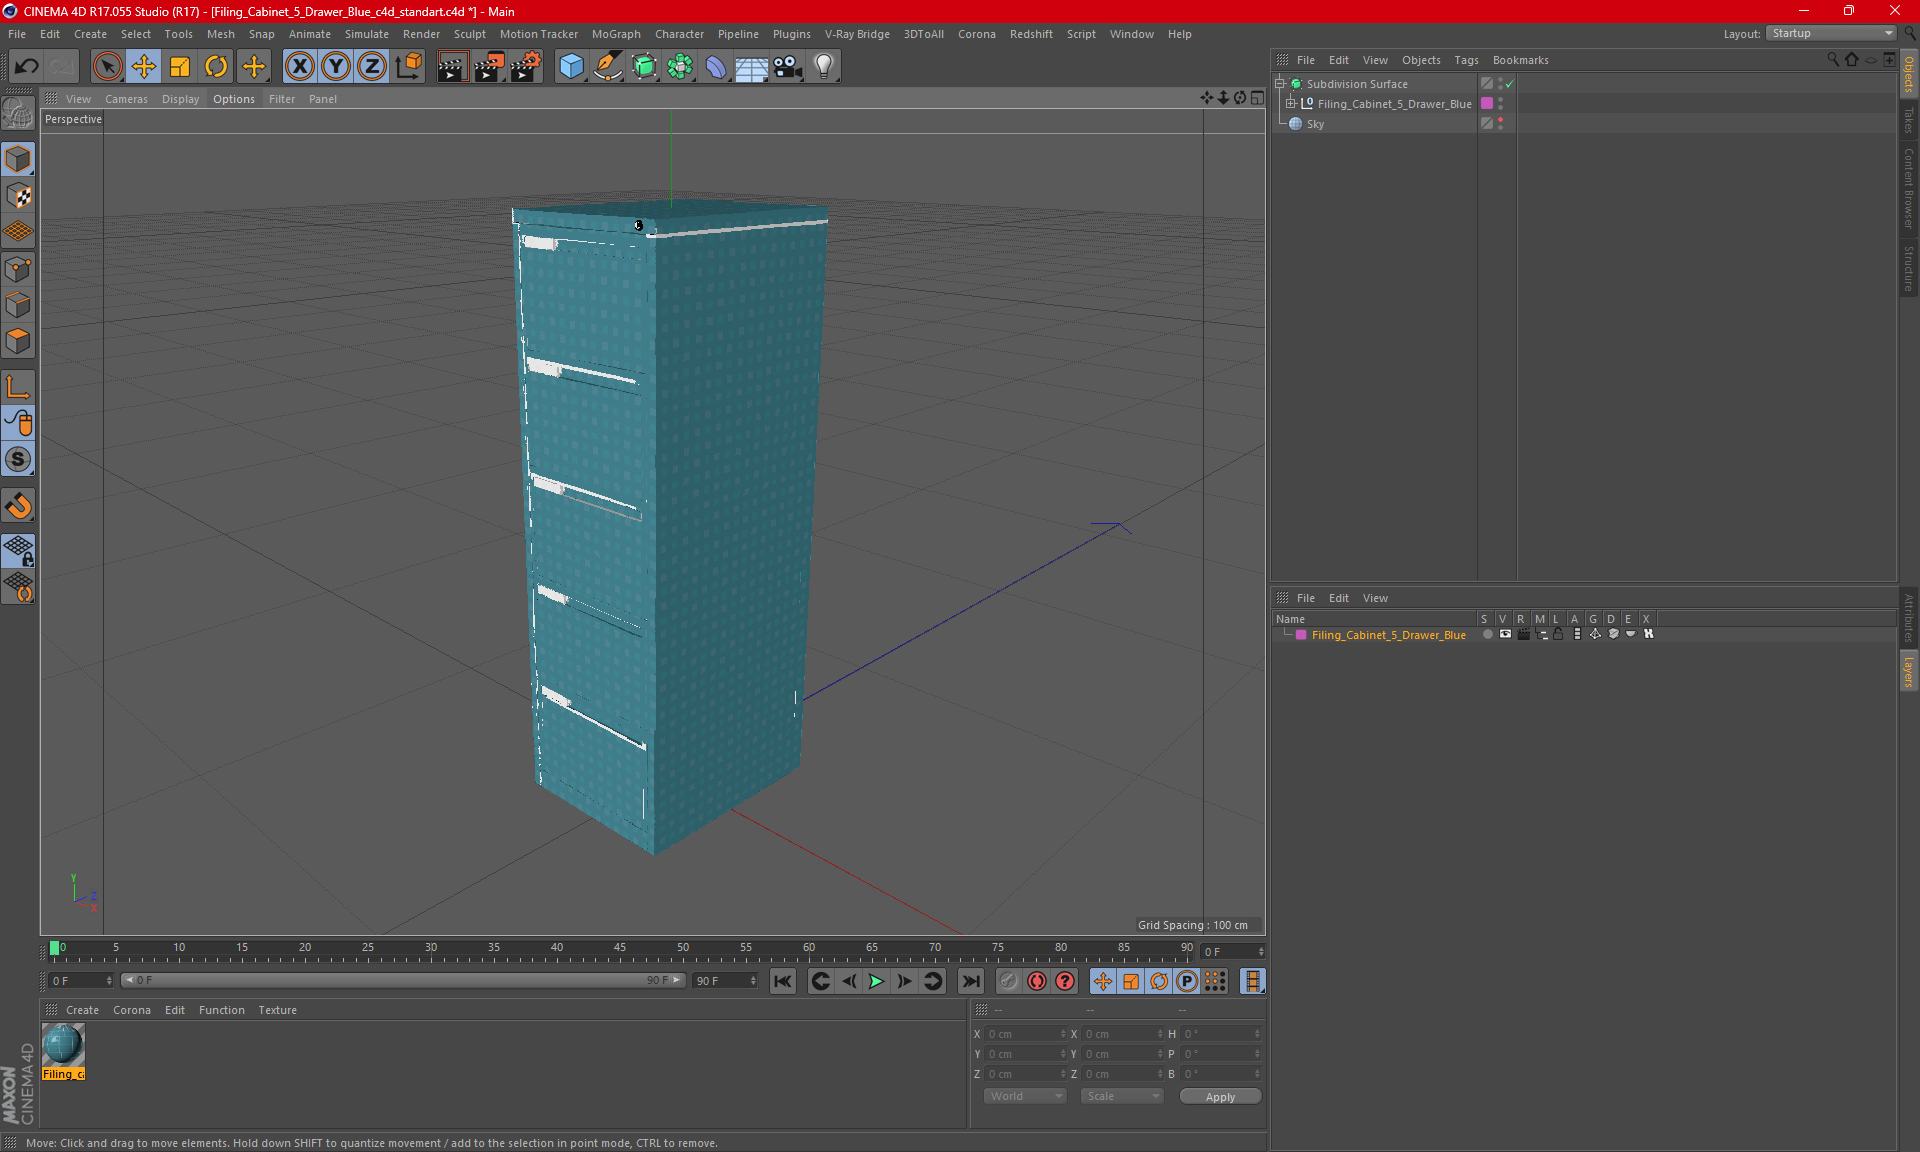The height and width of the screenshot is (1152, 1920).
Task: Play the animation forward
Action: (876, 981)
